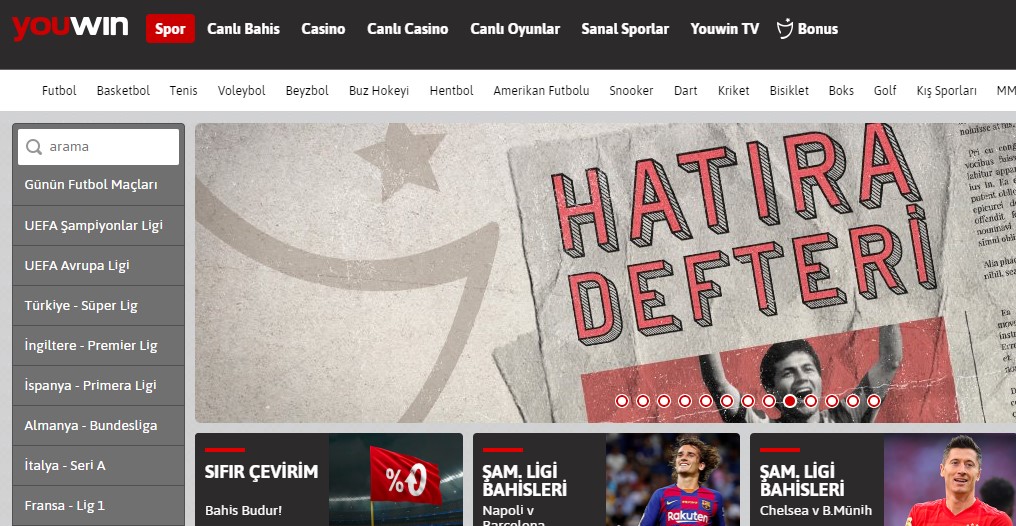Viewport: 1016px width, 526px height.
Task: Click the Bahis Budur! text
Action: pyautogui.click(x=244, y=510)
